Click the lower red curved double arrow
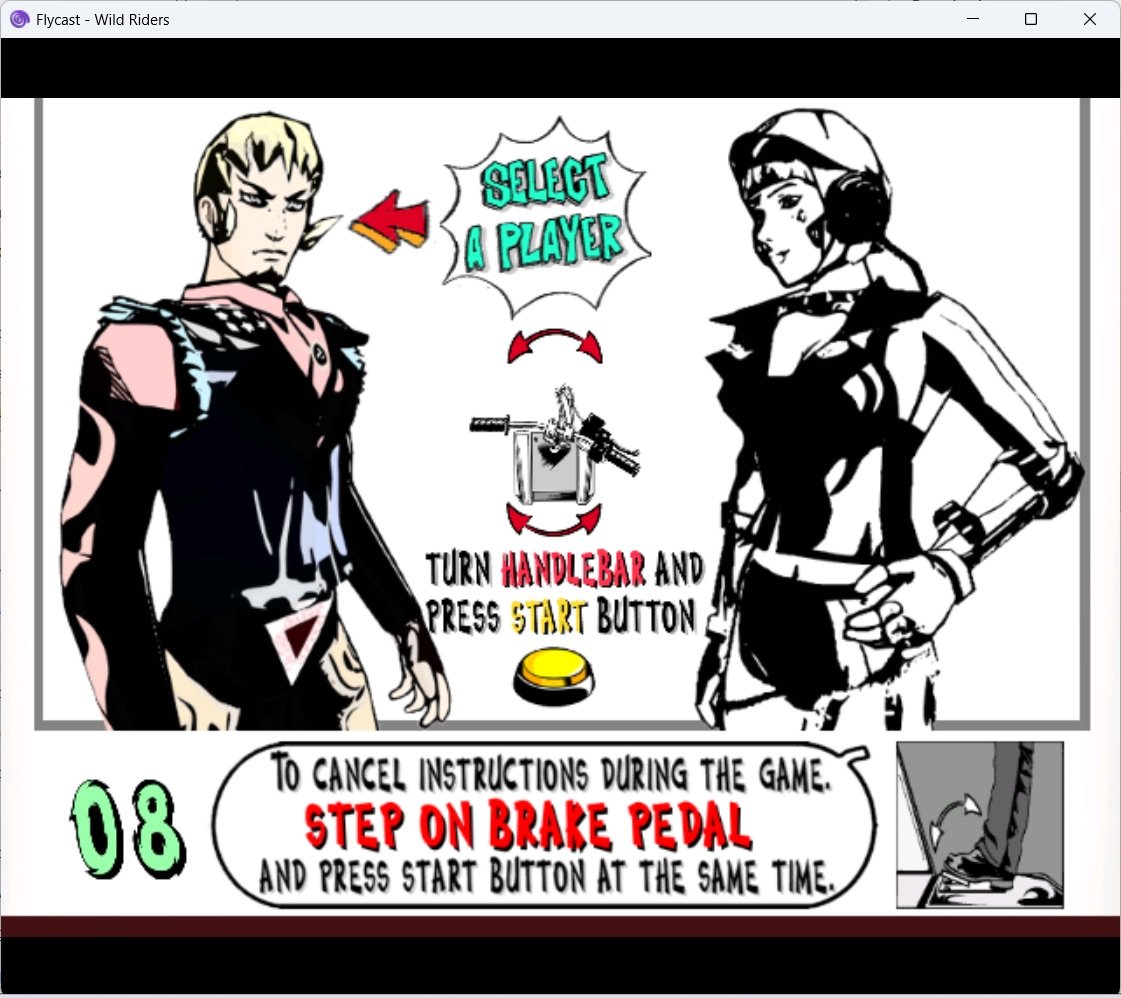 [x=555, y=519]
